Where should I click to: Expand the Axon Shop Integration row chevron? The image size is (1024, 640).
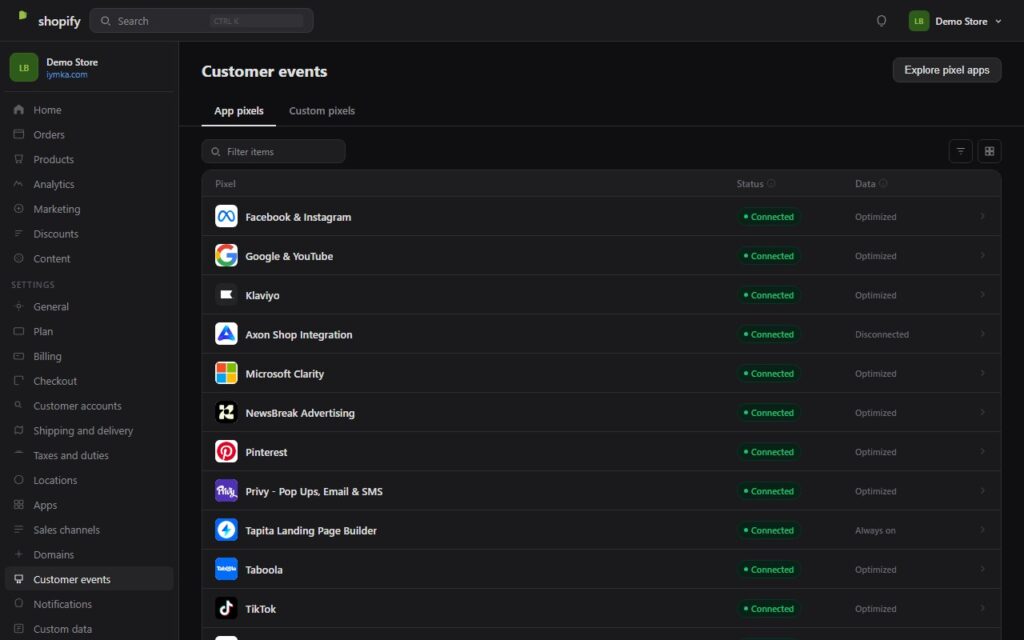coord(982,334)
